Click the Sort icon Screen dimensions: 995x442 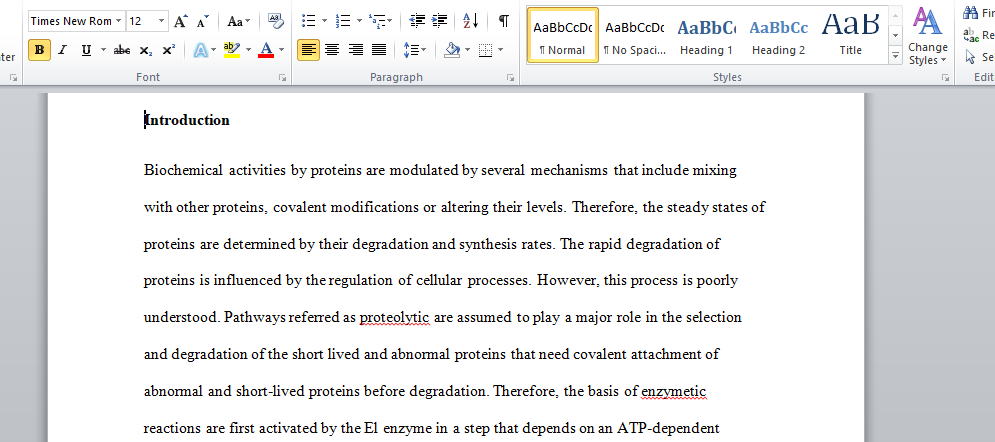tap(471, 21)
